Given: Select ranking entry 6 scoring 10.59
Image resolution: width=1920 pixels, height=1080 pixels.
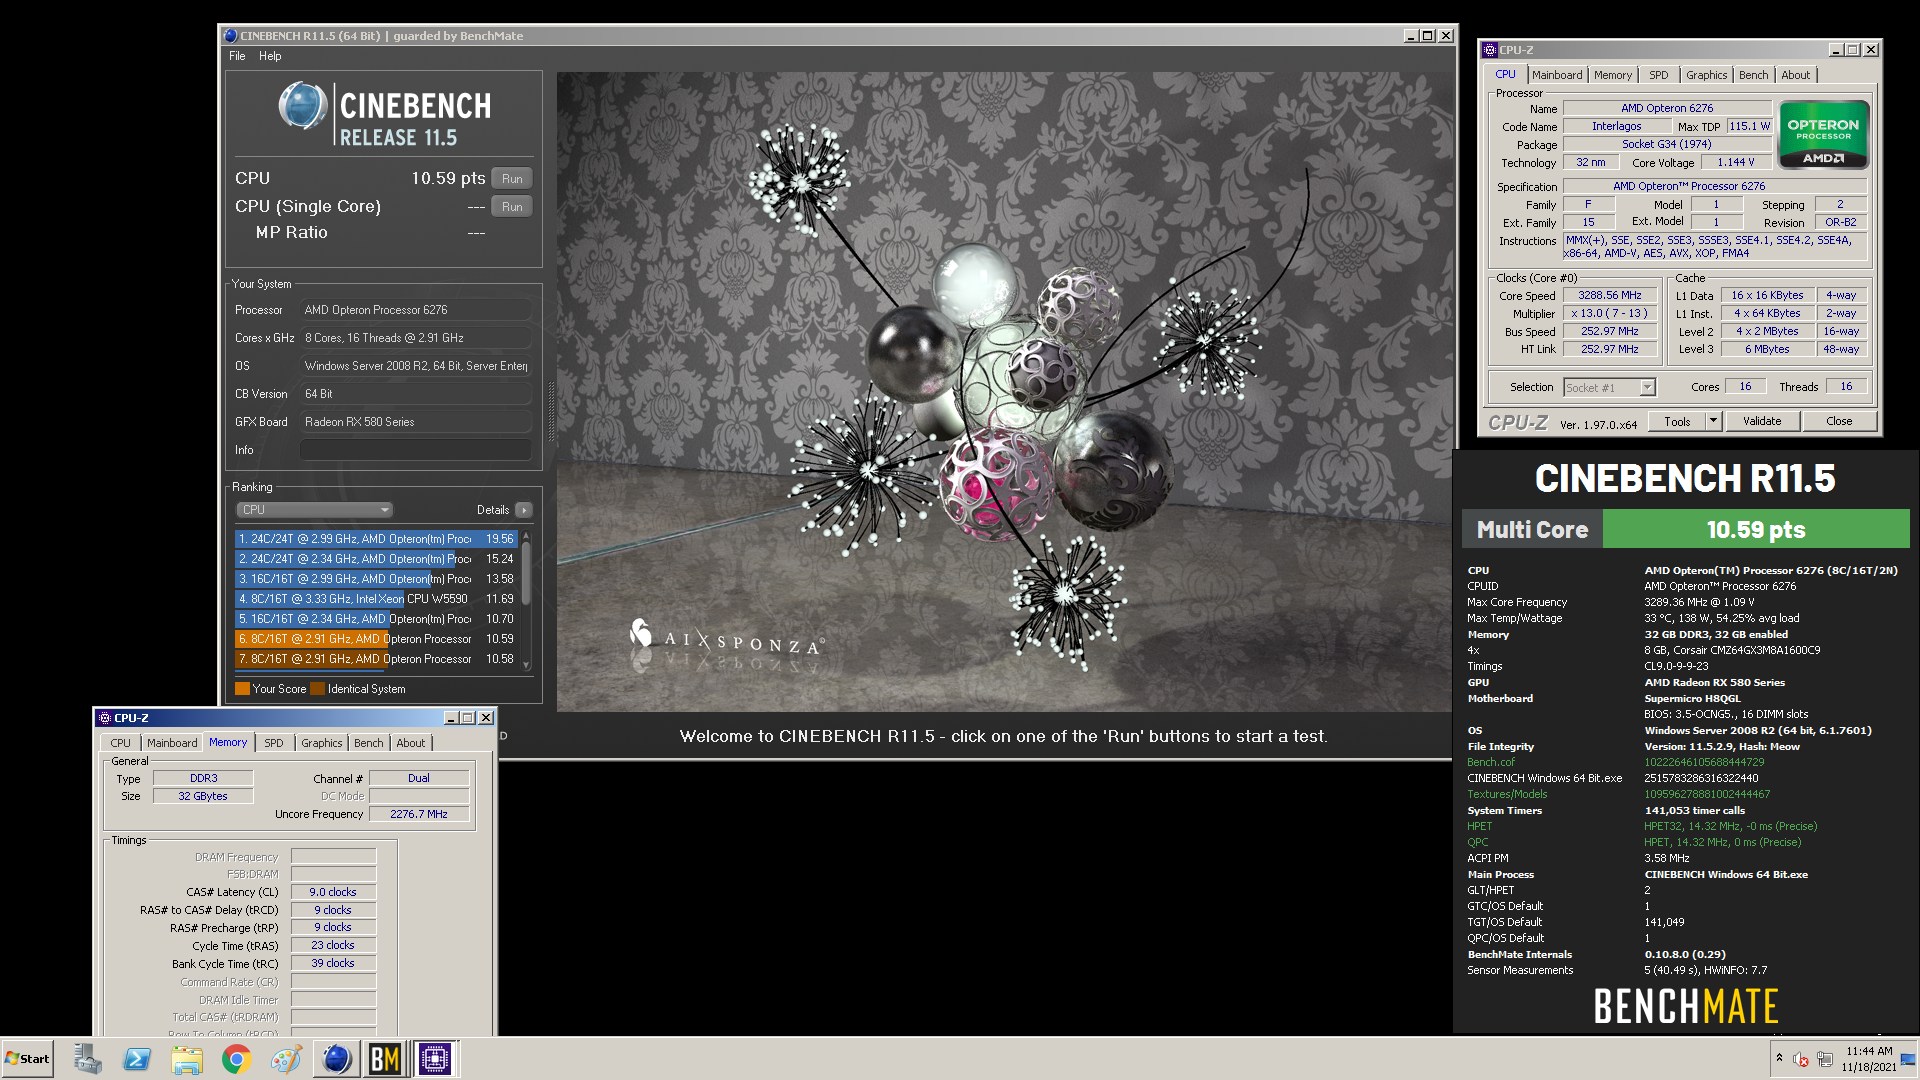Looking at the screenshot, I should coord(376,639).
